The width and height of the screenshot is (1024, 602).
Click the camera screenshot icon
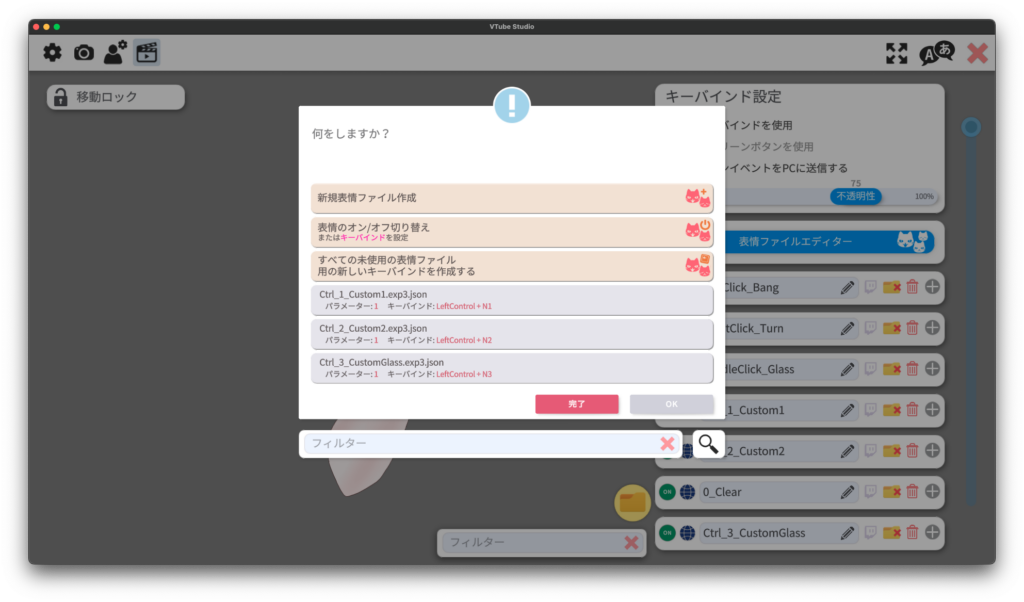tap(84, 53)
